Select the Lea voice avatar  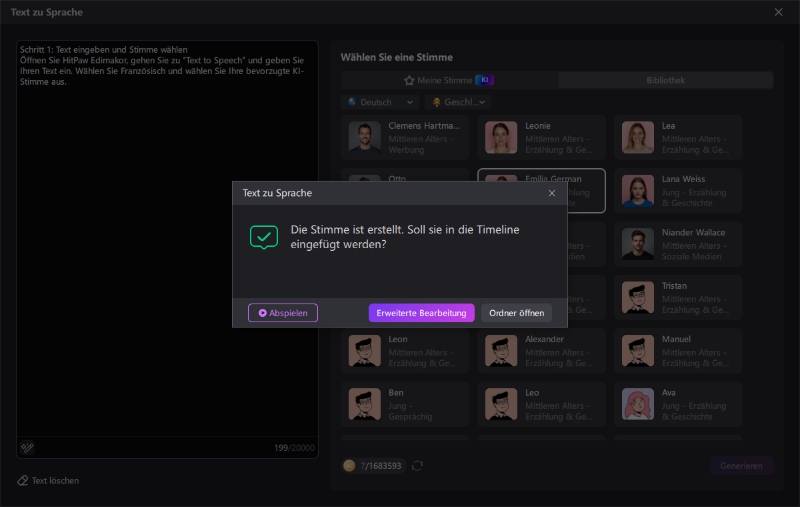(x=638, y=137)
